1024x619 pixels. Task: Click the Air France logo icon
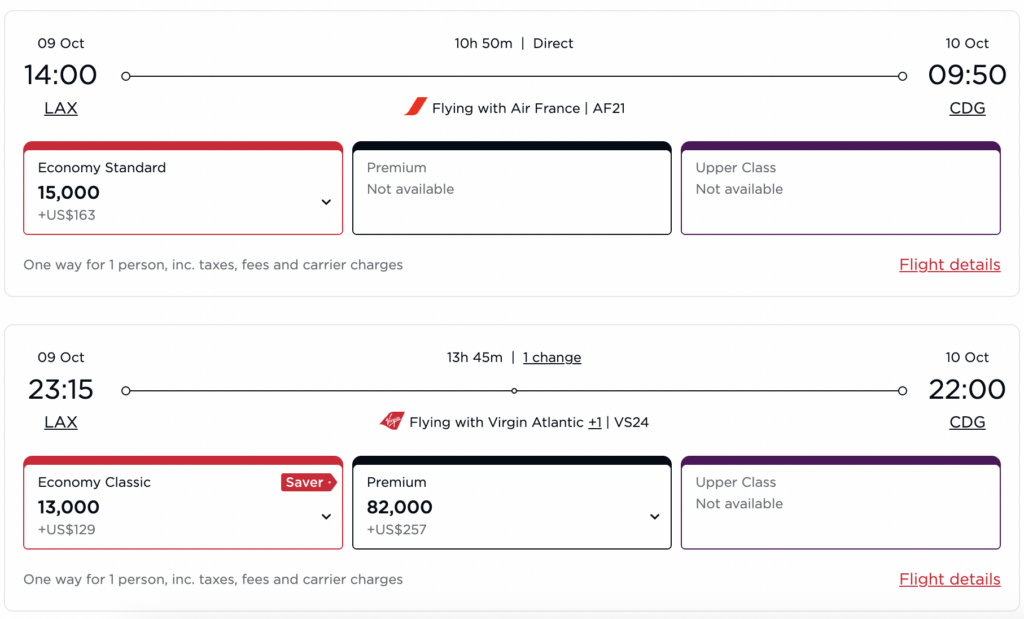point(415,107)
